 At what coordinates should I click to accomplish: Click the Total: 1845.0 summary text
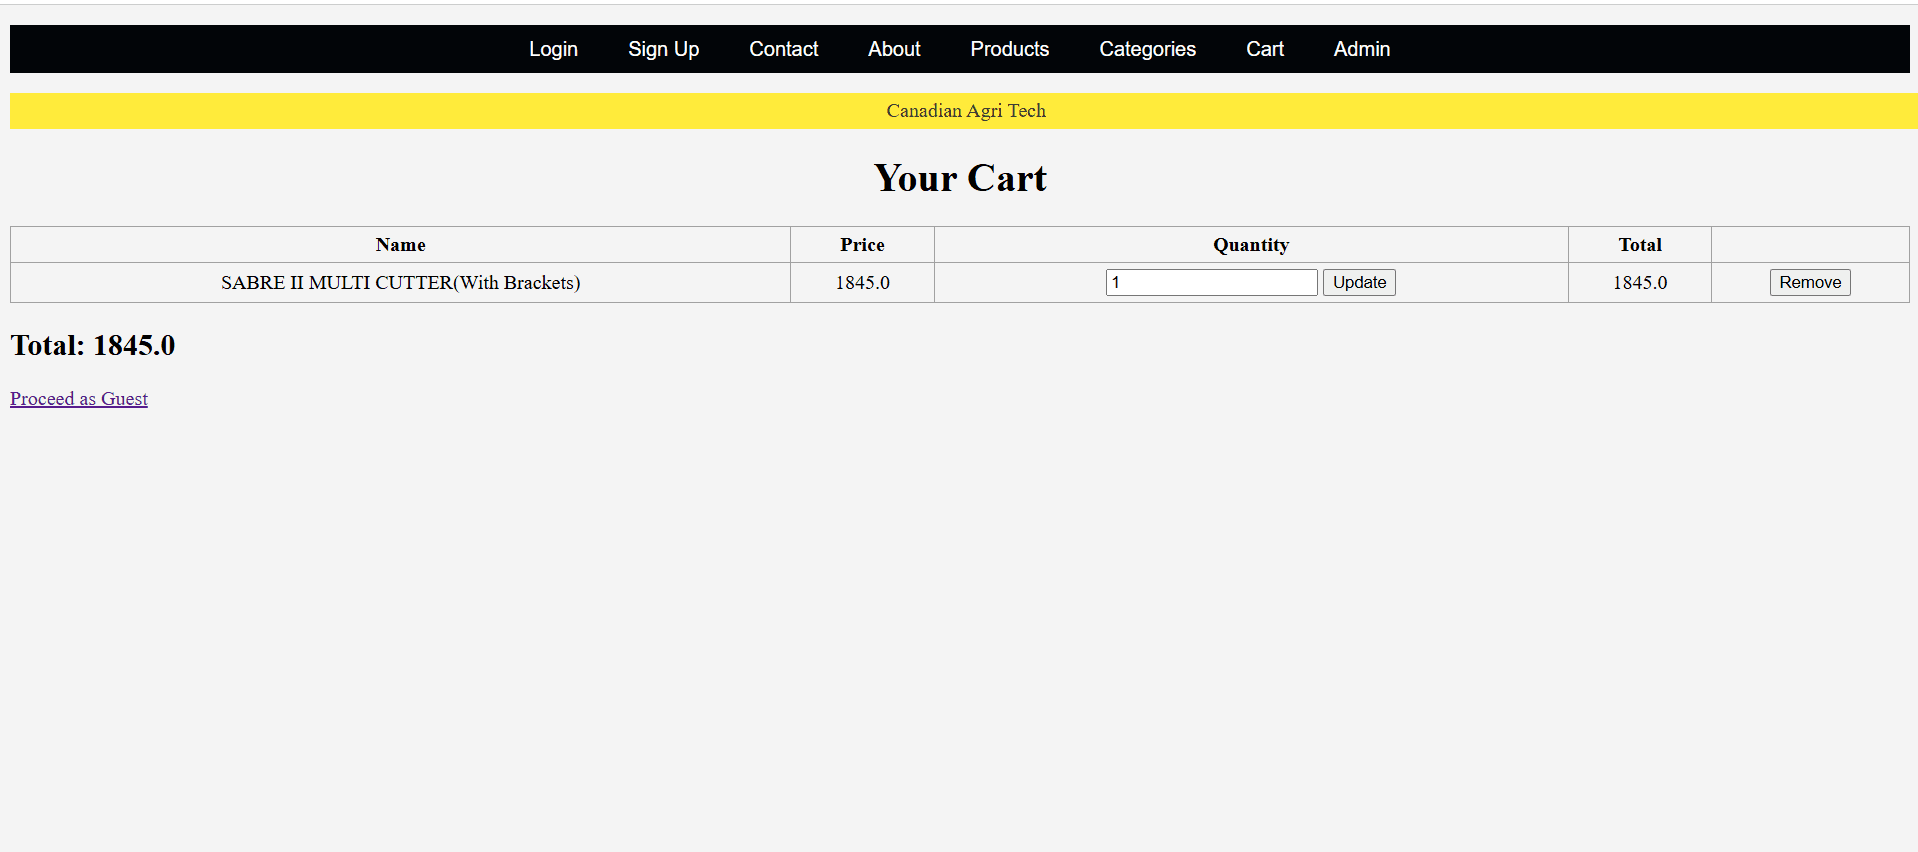tap(93, 346)
